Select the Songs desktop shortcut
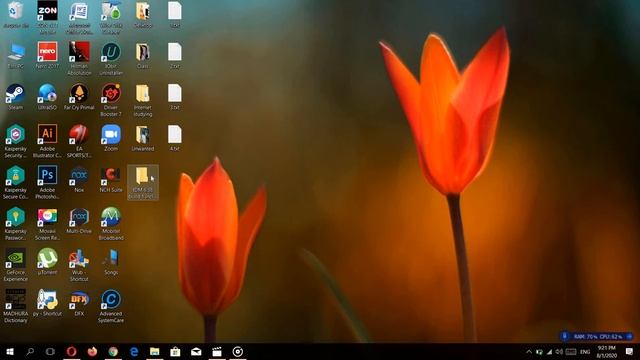This screenshot has height=360, width=640. (x=111, y=262)
